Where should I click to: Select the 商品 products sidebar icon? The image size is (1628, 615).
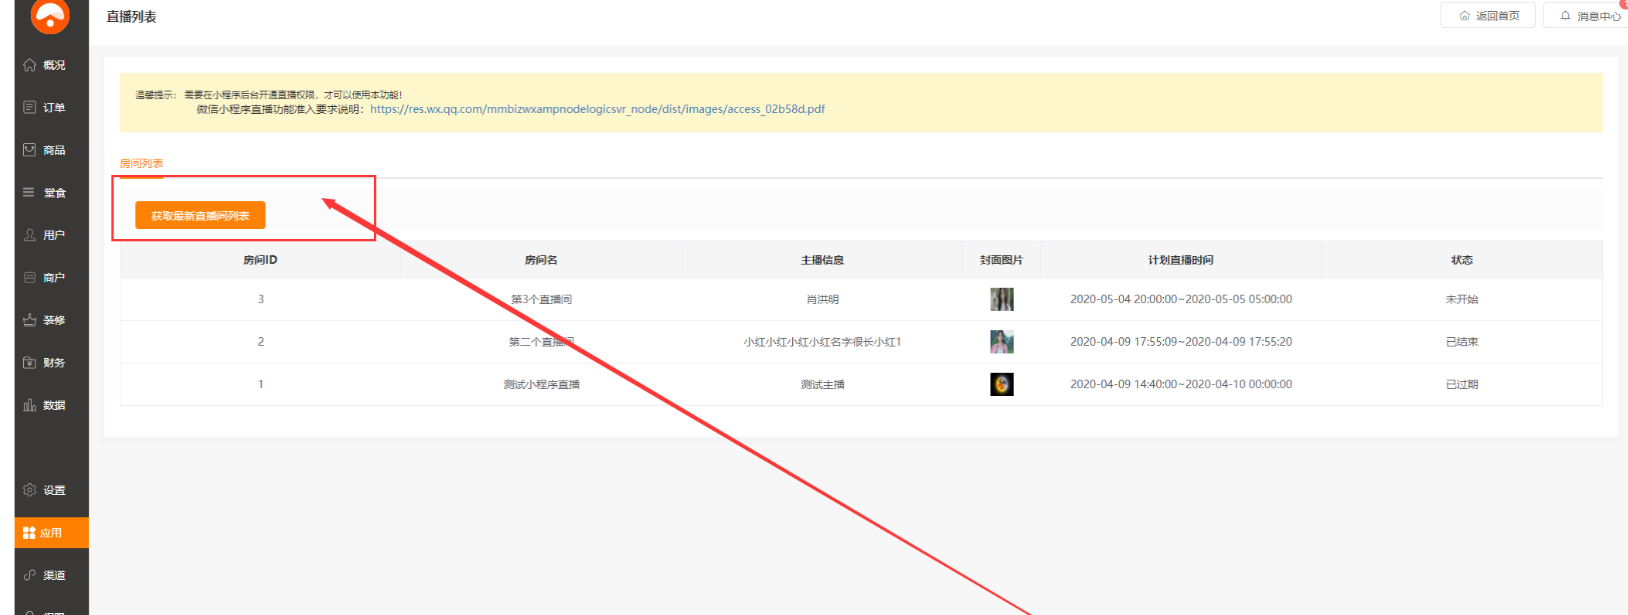click(30, 150)
